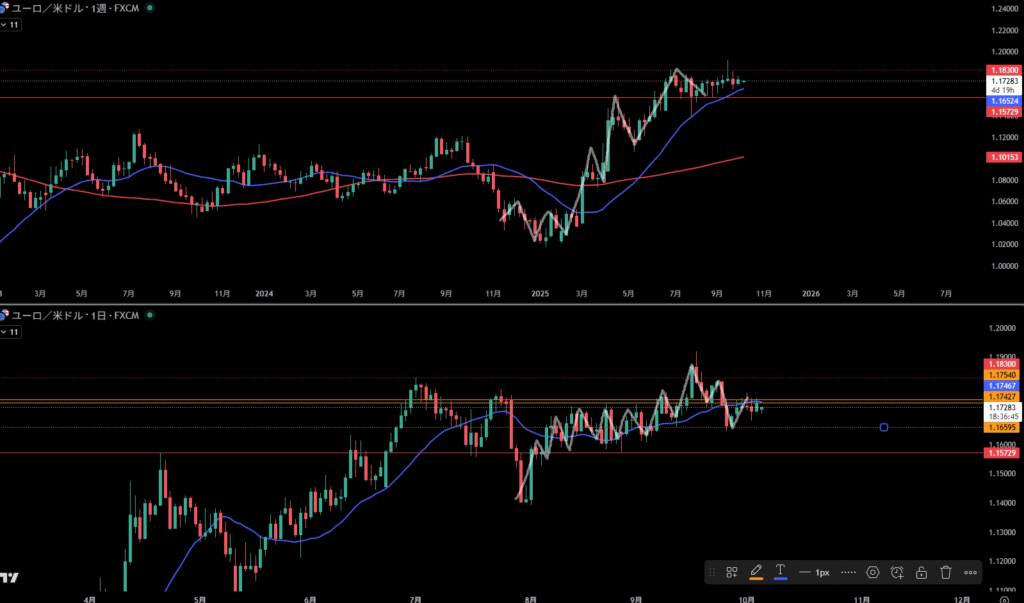This screenshot has width=1024, height=603.
Task: Grab the floating toolbar drag handle
Action: coord(712,572)
